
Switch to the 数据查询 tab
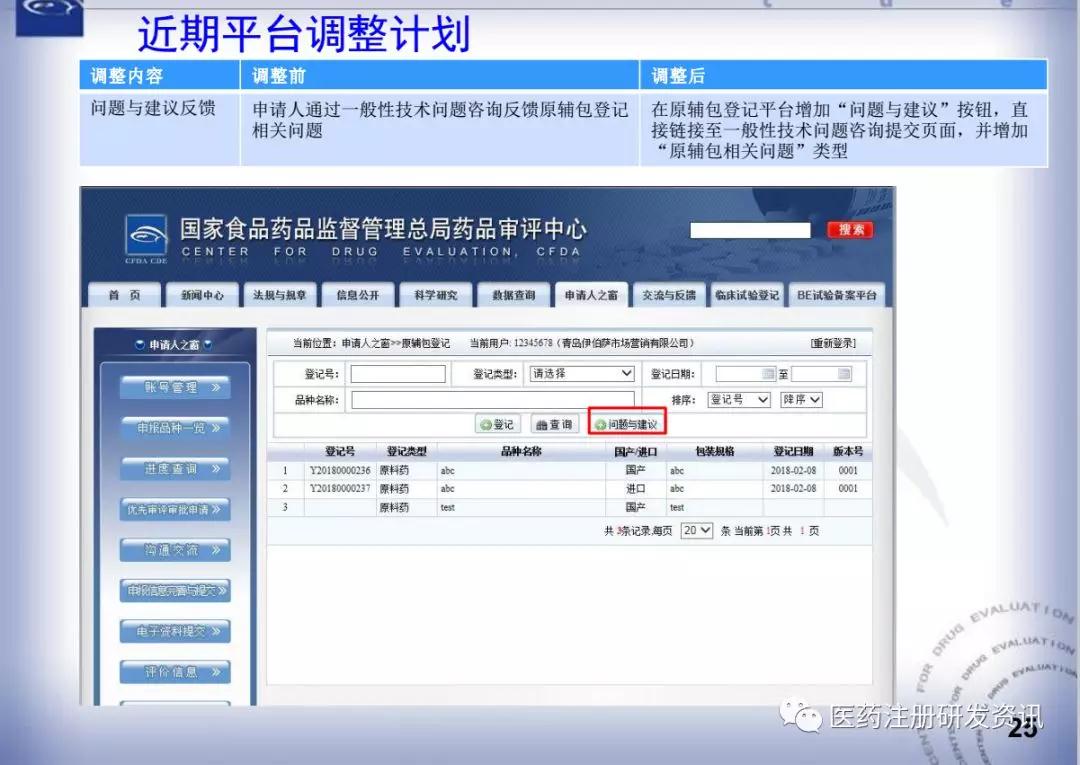point(514,295)
